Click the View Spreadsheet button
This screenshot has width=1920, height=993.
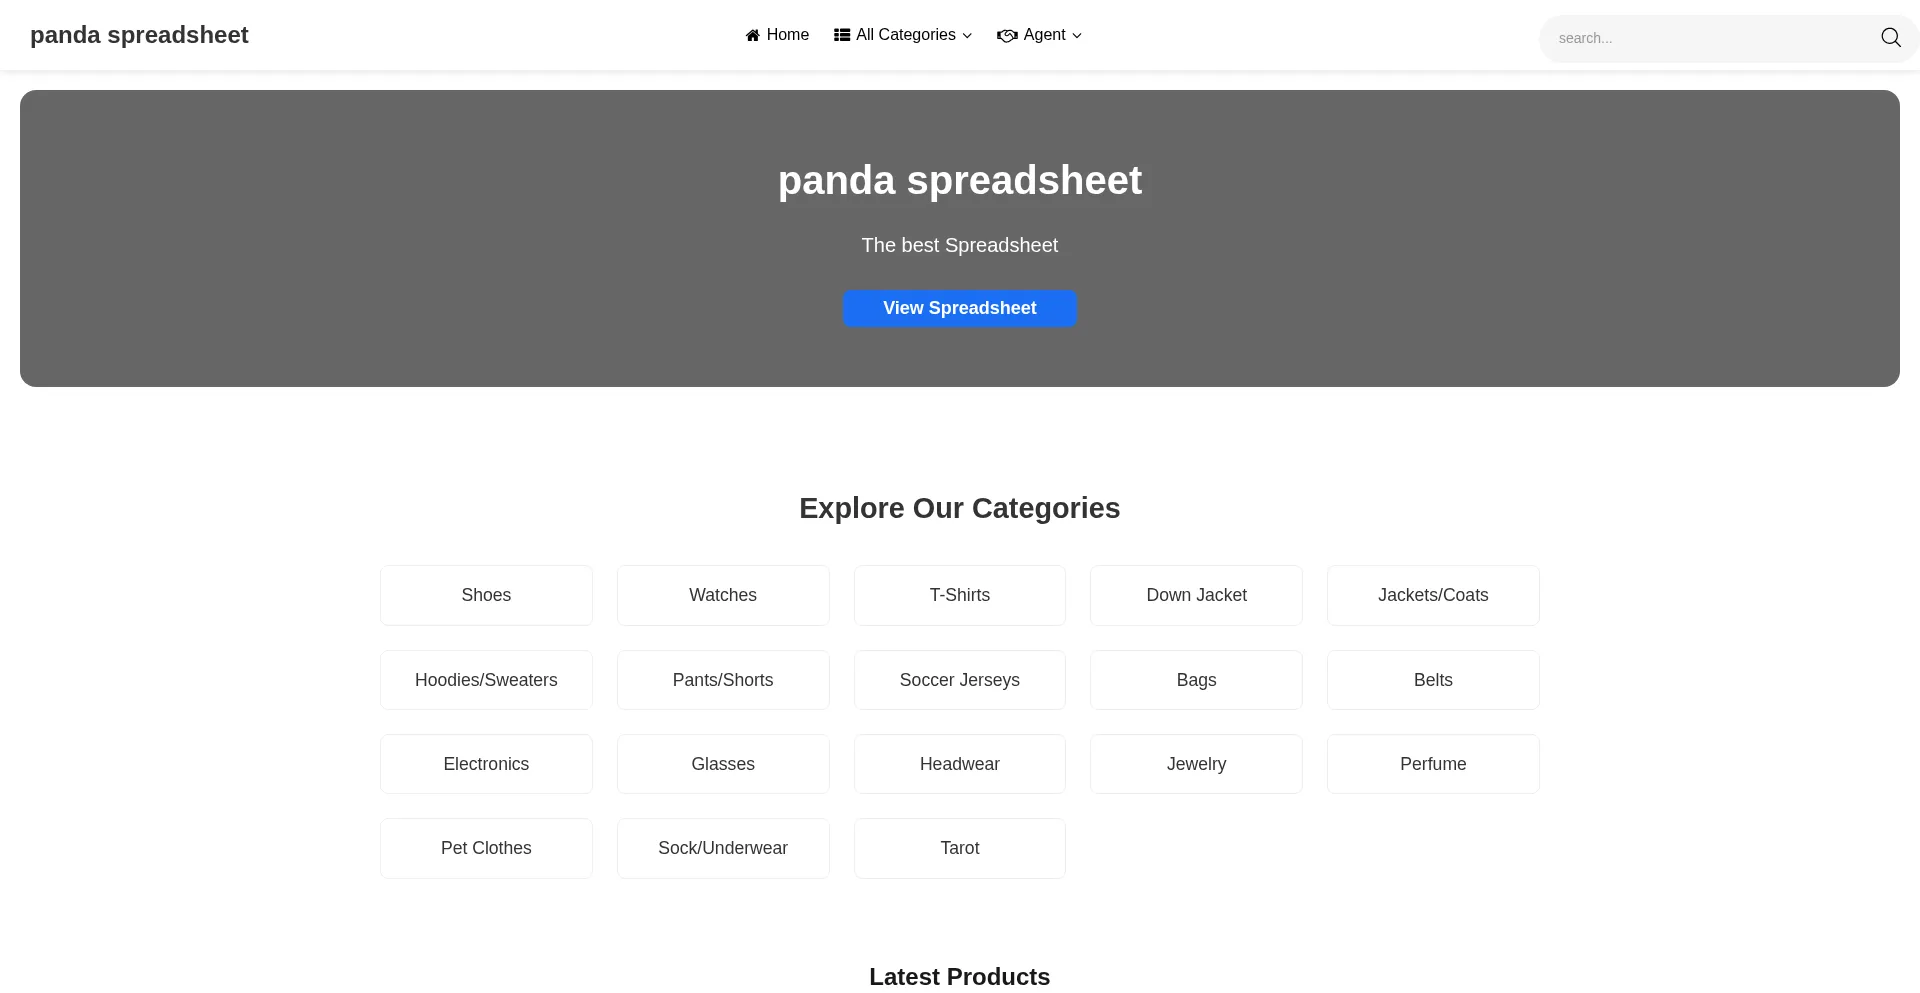tap(959, 308)
